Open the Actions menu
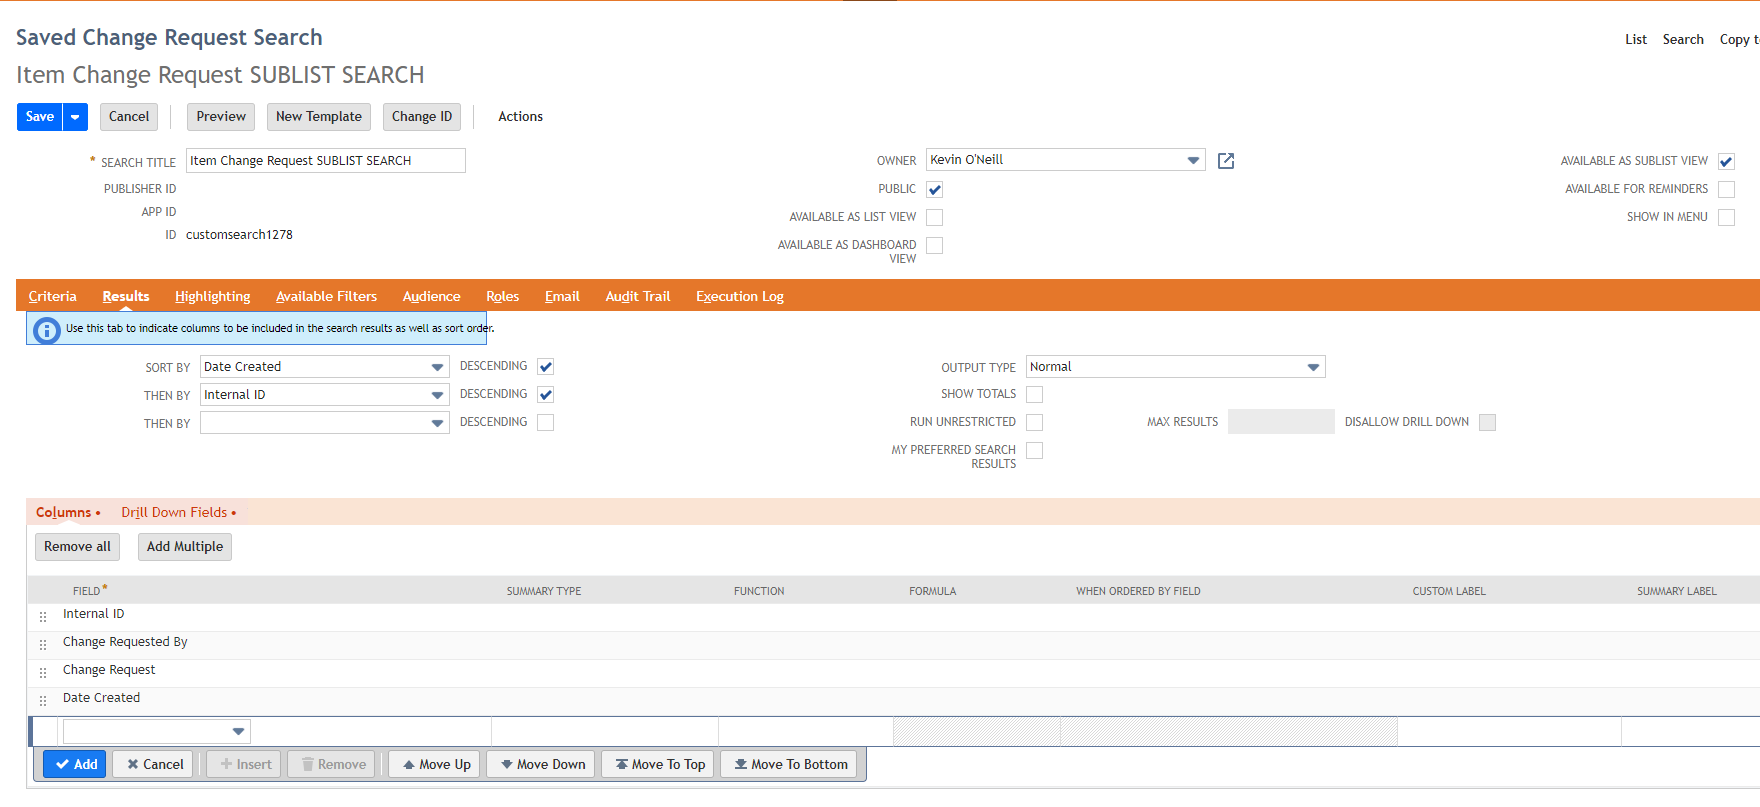 [521, 117]
